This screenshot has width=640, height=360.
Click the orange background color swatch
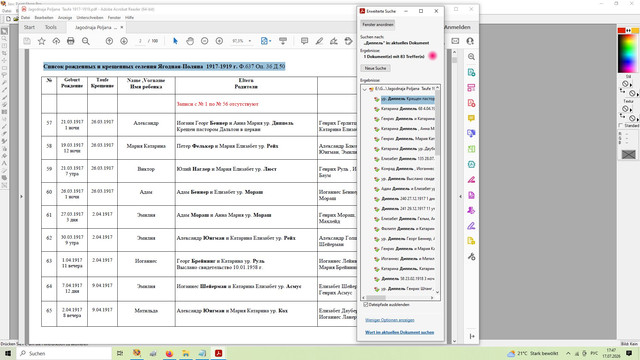(x=635, y=31)
